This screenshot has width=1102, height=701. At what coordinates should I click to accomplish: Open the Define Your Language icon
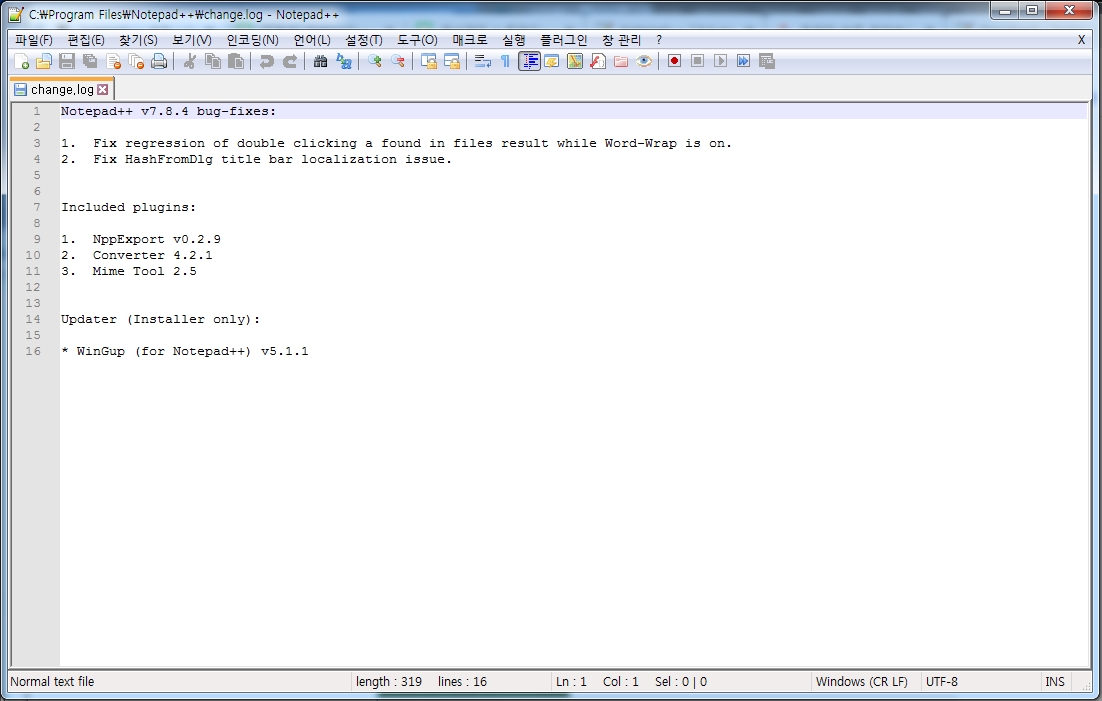coord(552,61)
